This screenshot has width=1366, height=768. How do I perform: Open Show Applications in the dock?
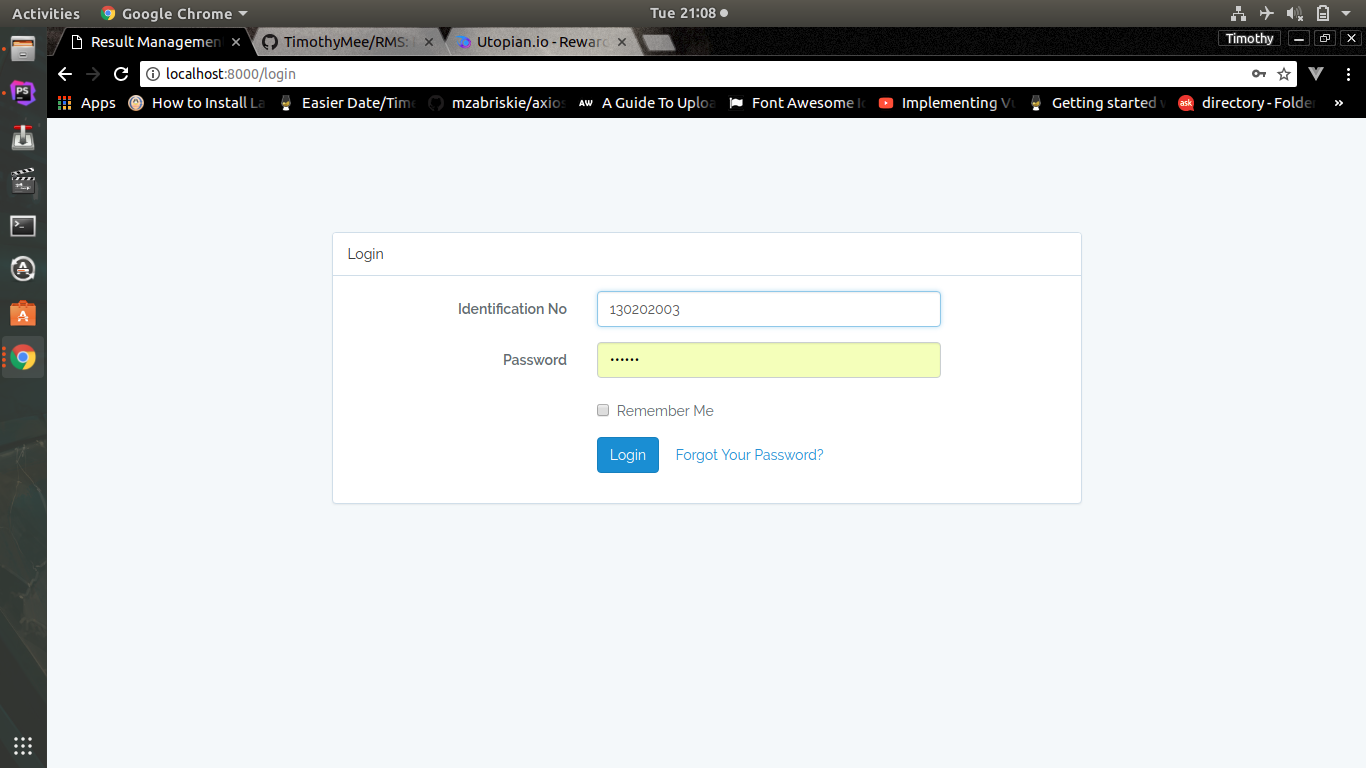[22, 745]
